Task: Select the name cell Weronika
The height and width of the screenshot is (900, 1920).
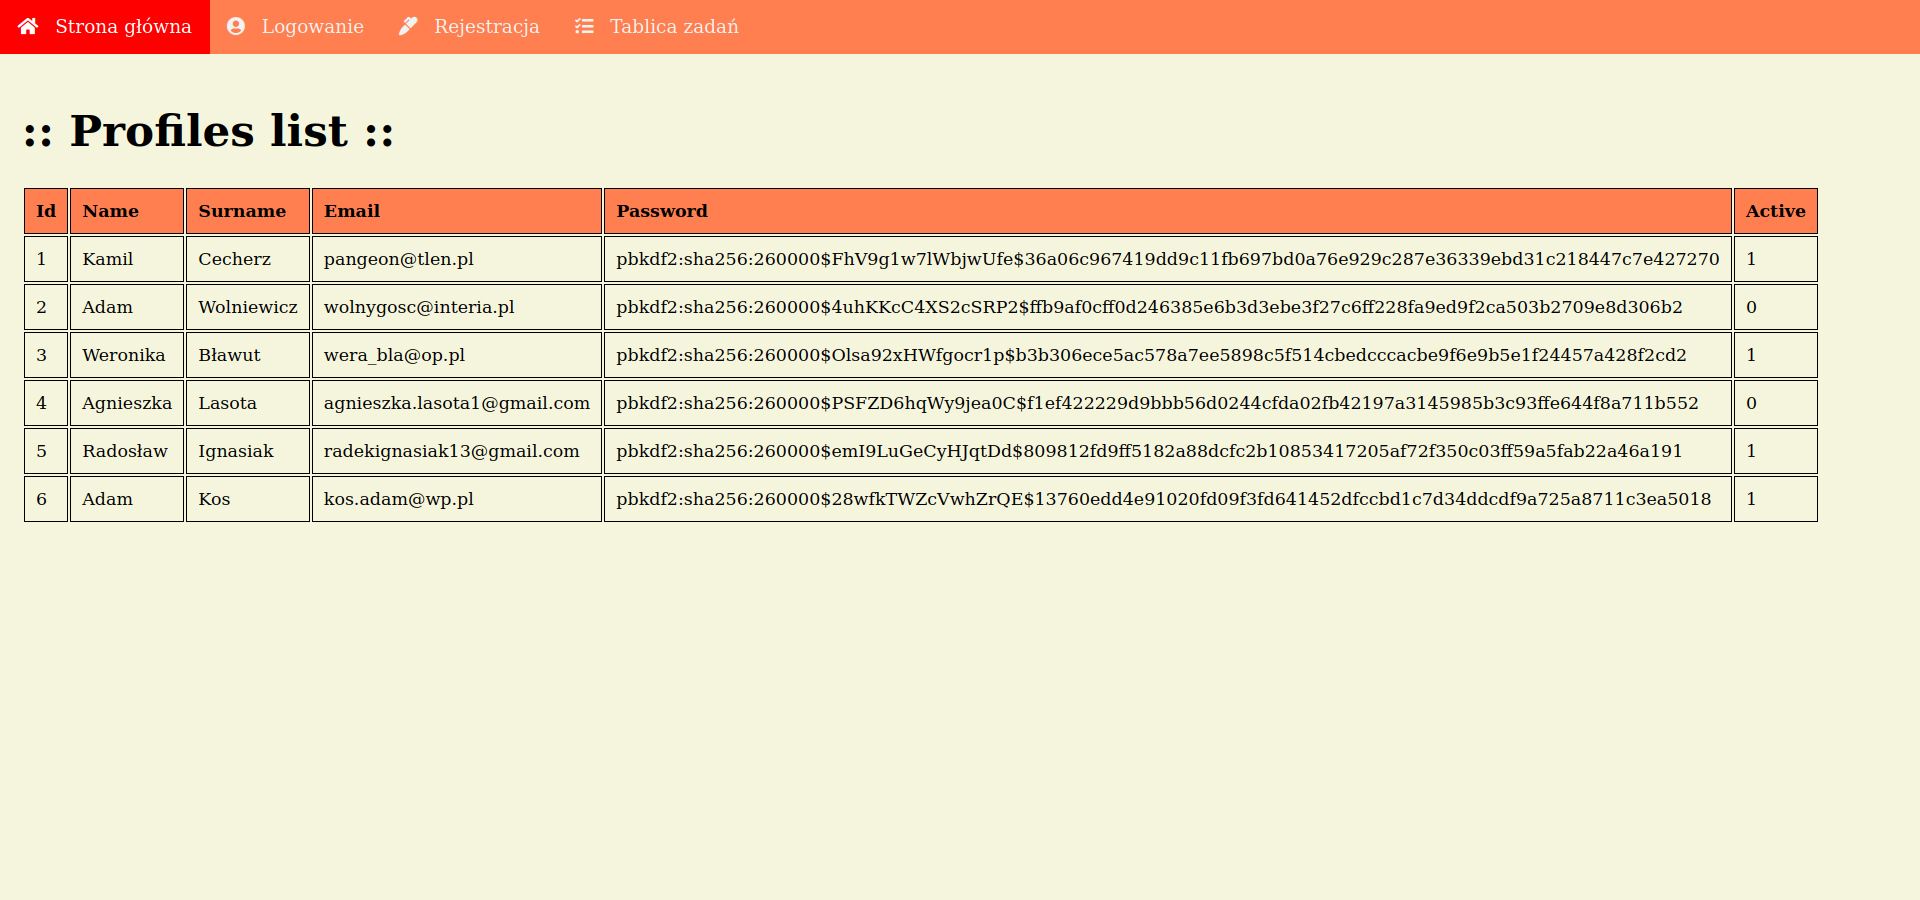Action: (127, 355)
